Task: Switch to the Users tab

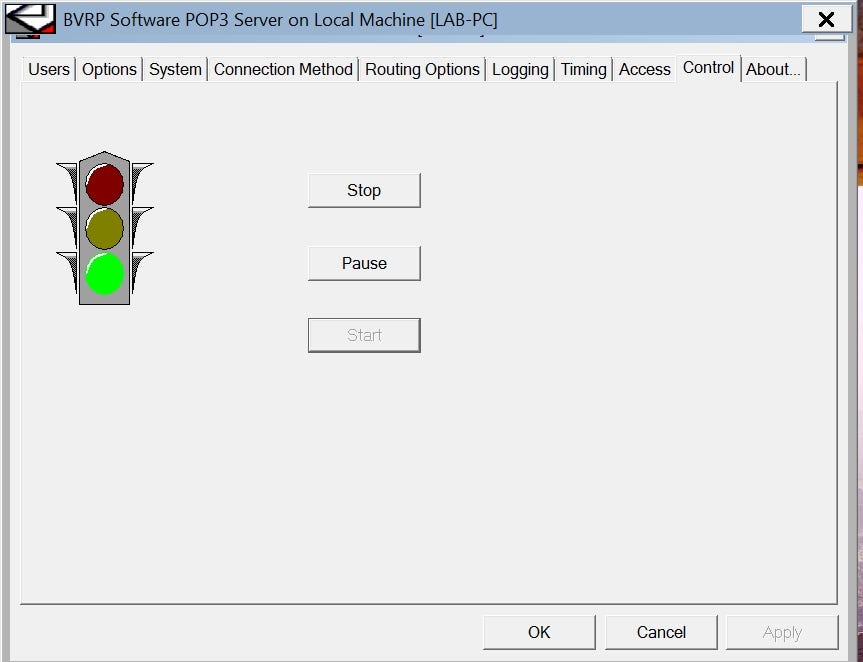Action: pyautogui.click(x=48, y=69)
